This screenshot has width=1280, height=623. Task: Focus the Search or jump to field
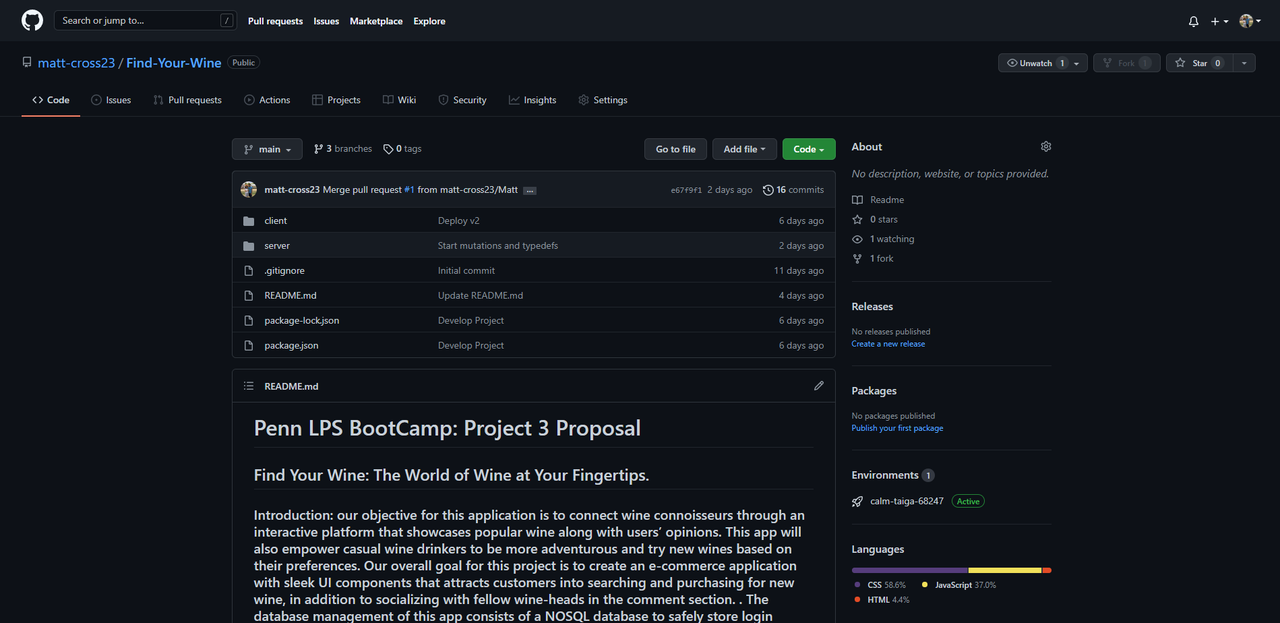pyautogui.click(x=146, y=20)
